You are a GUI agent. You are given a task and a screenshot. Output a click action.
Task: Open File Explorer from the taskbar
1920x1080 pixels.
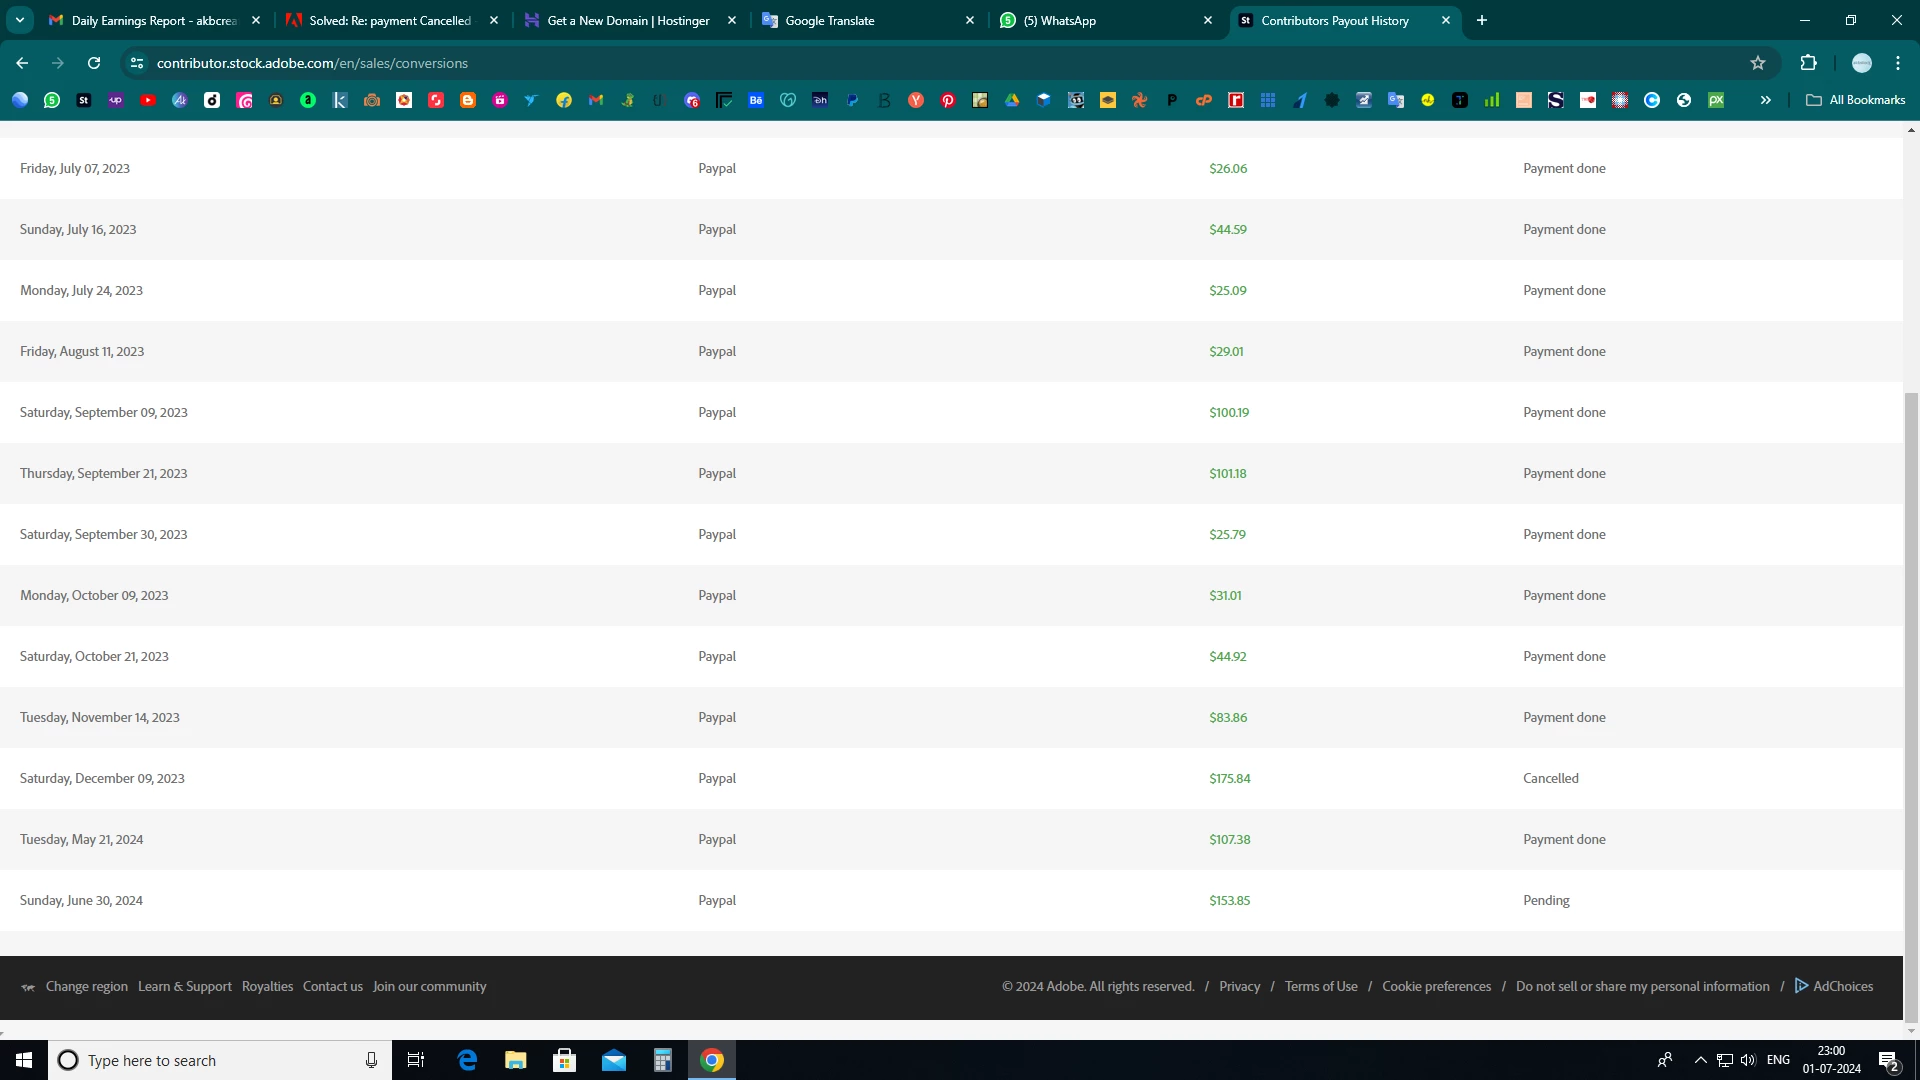(516, 1060)
